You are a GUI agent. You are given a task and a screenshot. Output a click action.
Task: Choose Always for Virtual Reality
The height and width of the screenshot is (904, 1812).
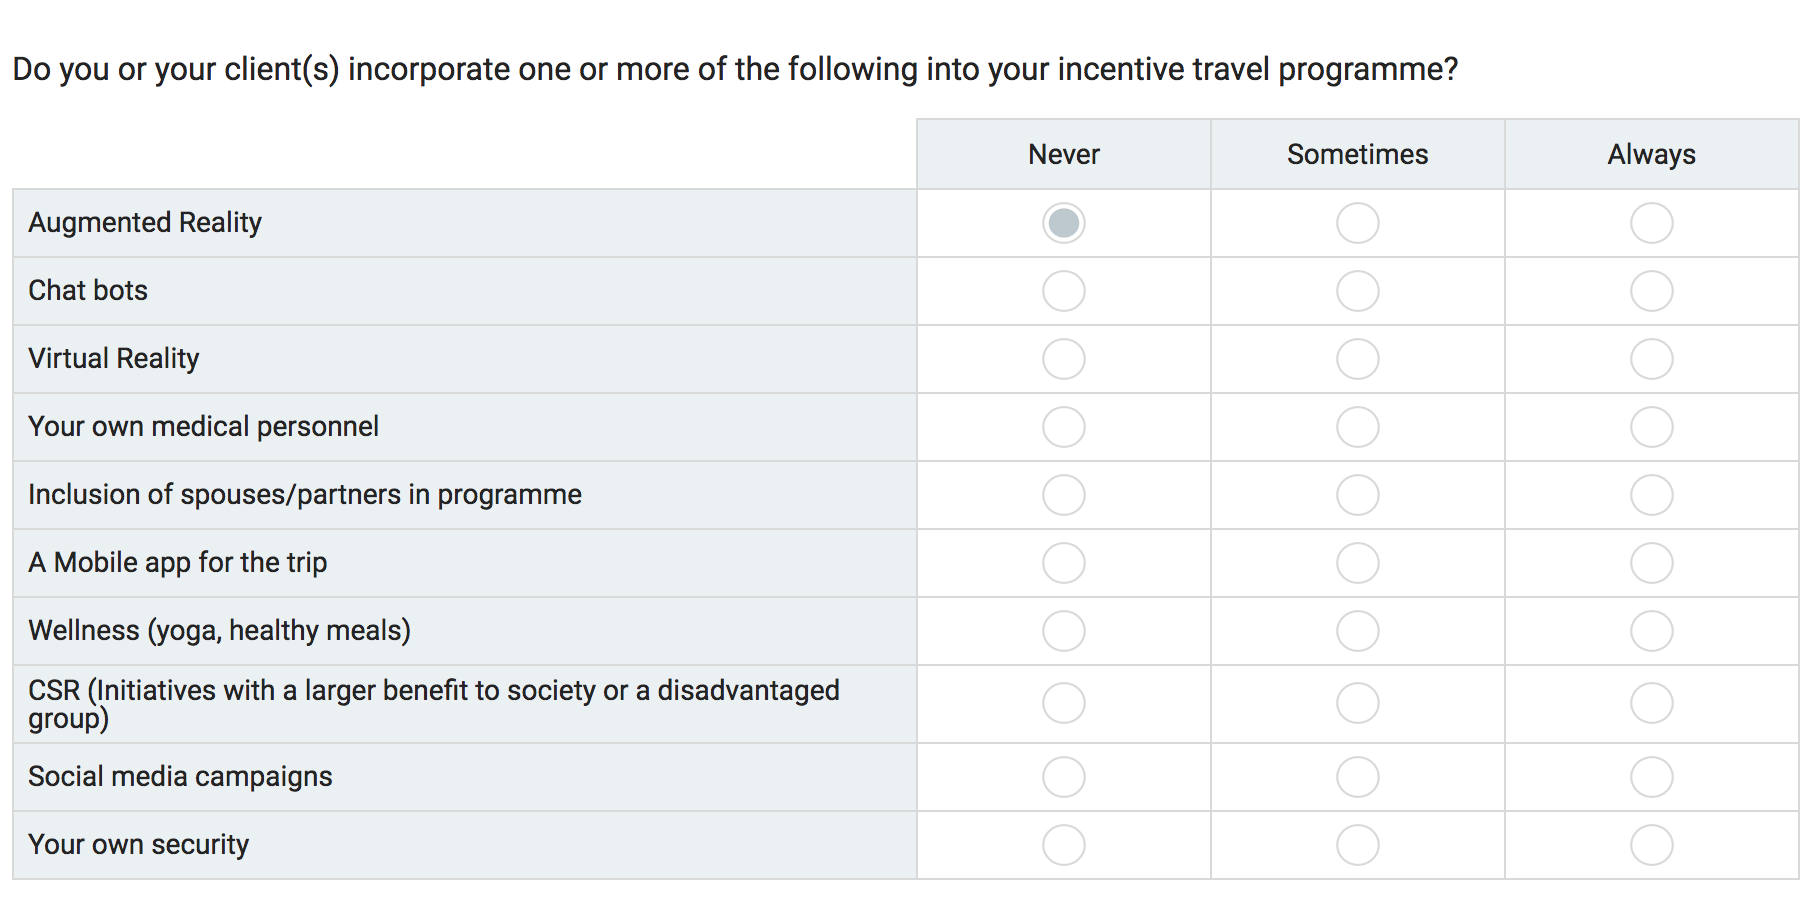1651,359
